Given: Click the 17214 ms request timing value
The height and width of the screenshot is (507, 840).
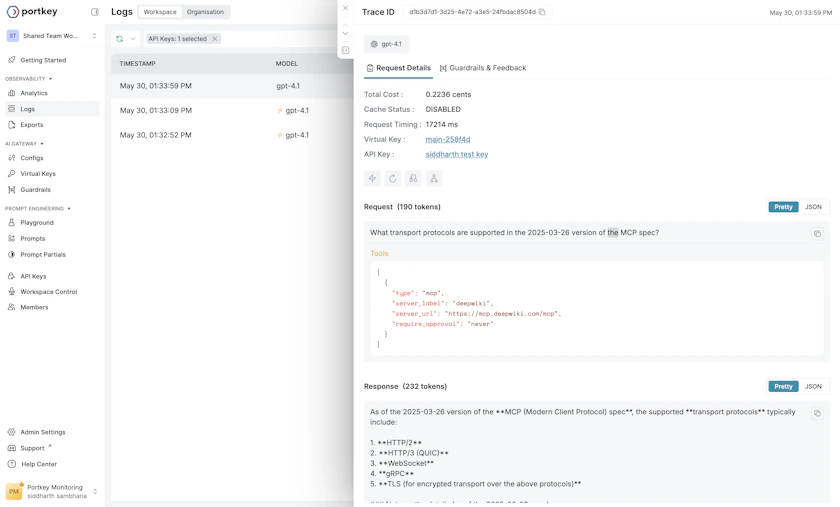Looking at the screenshot, I should tap(442, 124).
